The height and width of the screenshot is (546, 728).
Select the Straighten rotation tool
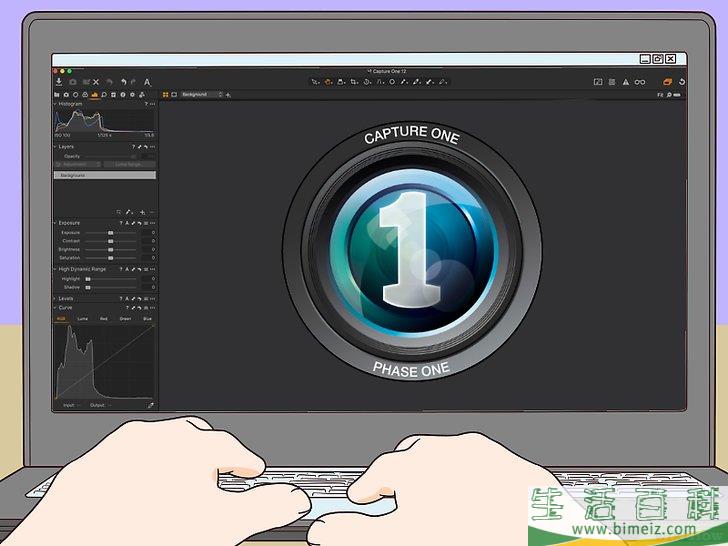tap(367, 82)
